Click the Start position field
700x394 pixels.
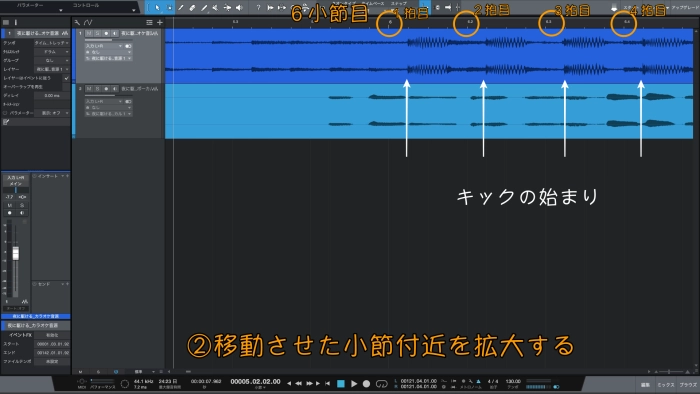click(52, 344)
